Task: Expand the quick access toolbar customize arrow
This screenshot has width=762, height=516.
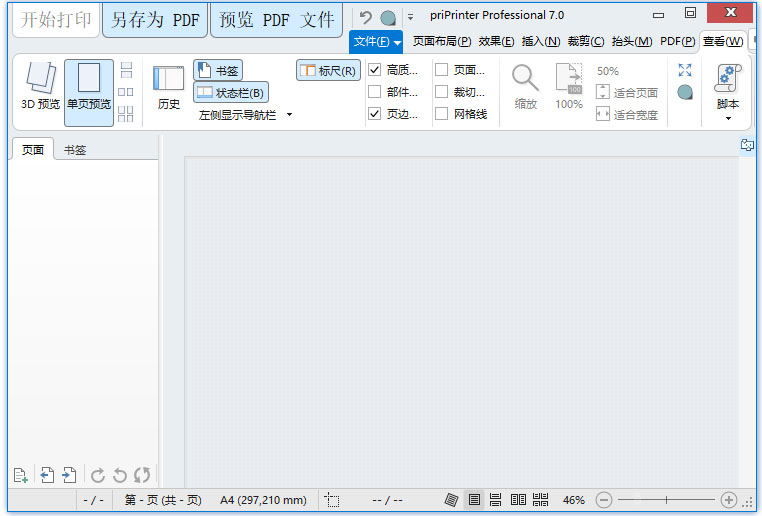Action: coord(411,17)
